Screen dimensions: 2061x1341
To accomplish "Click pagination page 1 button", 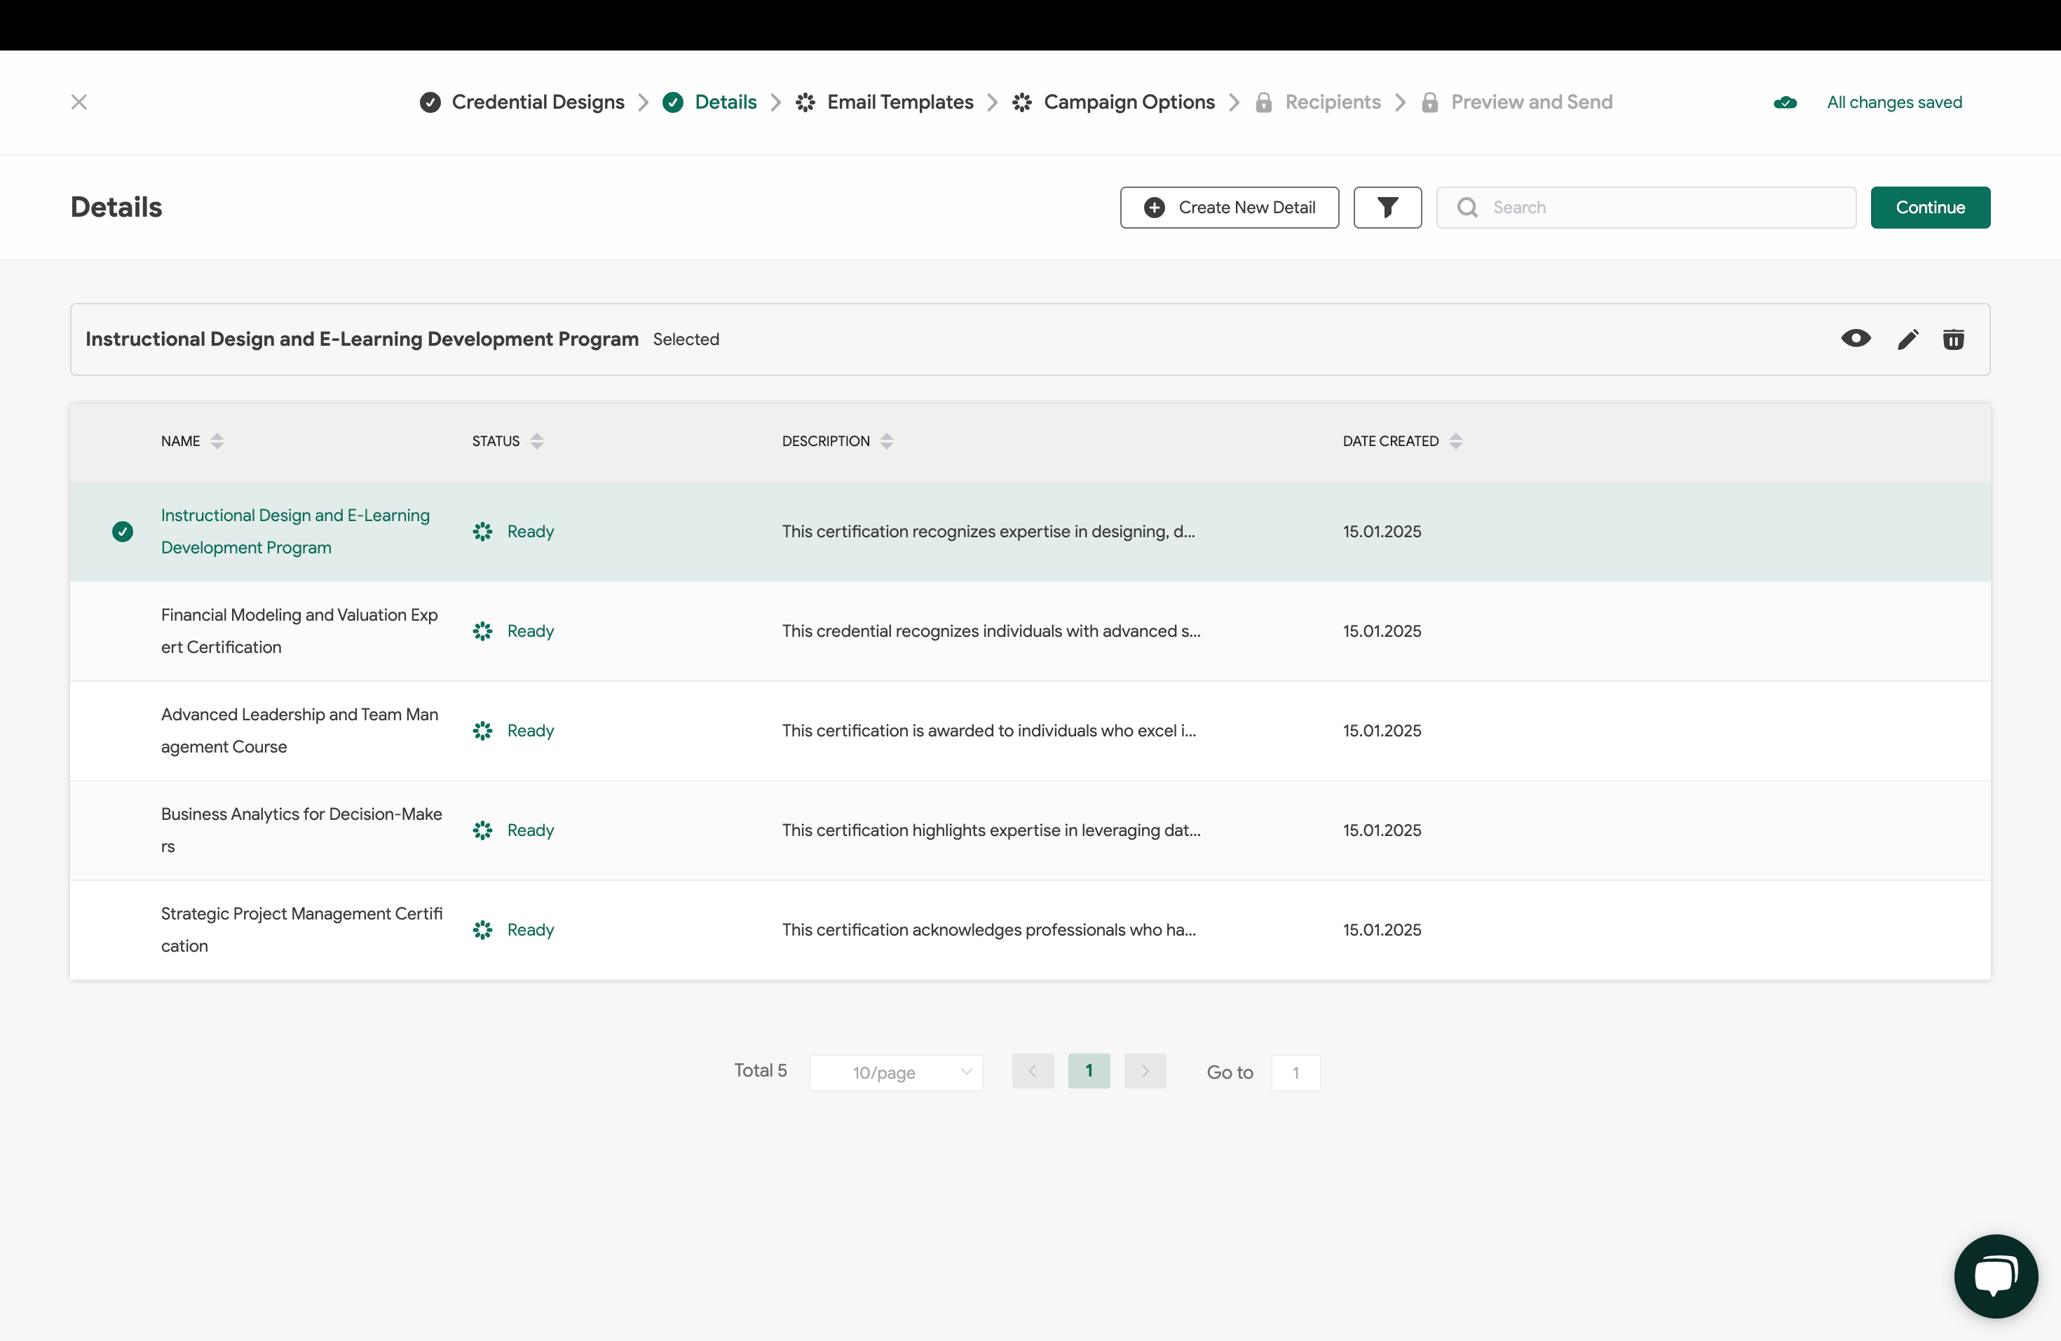I will click(x=1088, y=1071).
